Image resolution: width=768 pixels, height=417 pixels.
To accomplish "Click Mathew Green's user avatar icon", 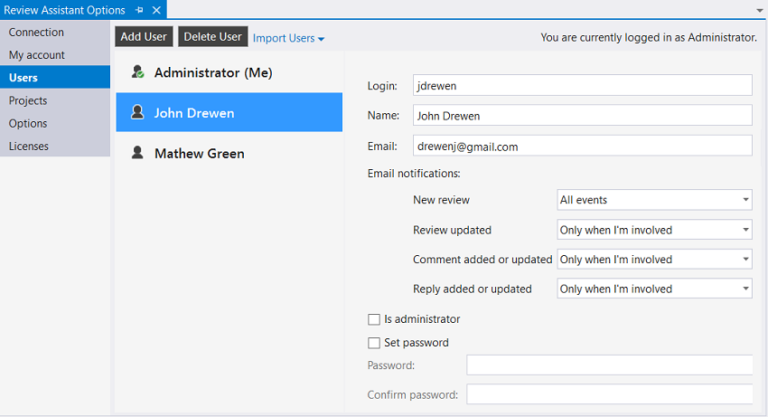I will tap(137, 153).
